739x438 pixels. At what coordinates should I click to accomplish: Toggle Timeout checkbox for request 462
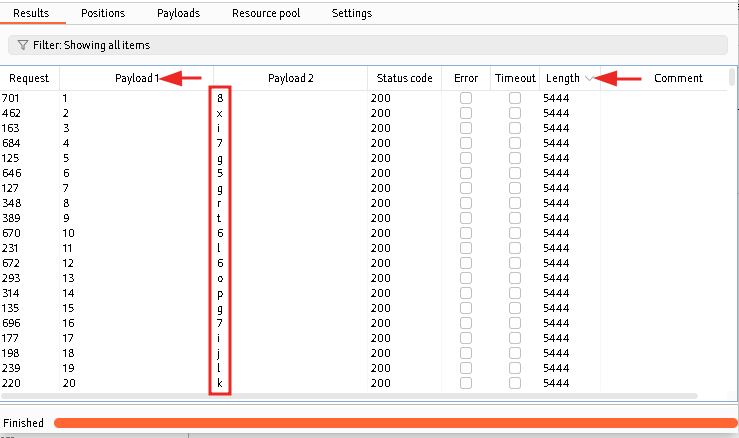click(x=515, y=113)
